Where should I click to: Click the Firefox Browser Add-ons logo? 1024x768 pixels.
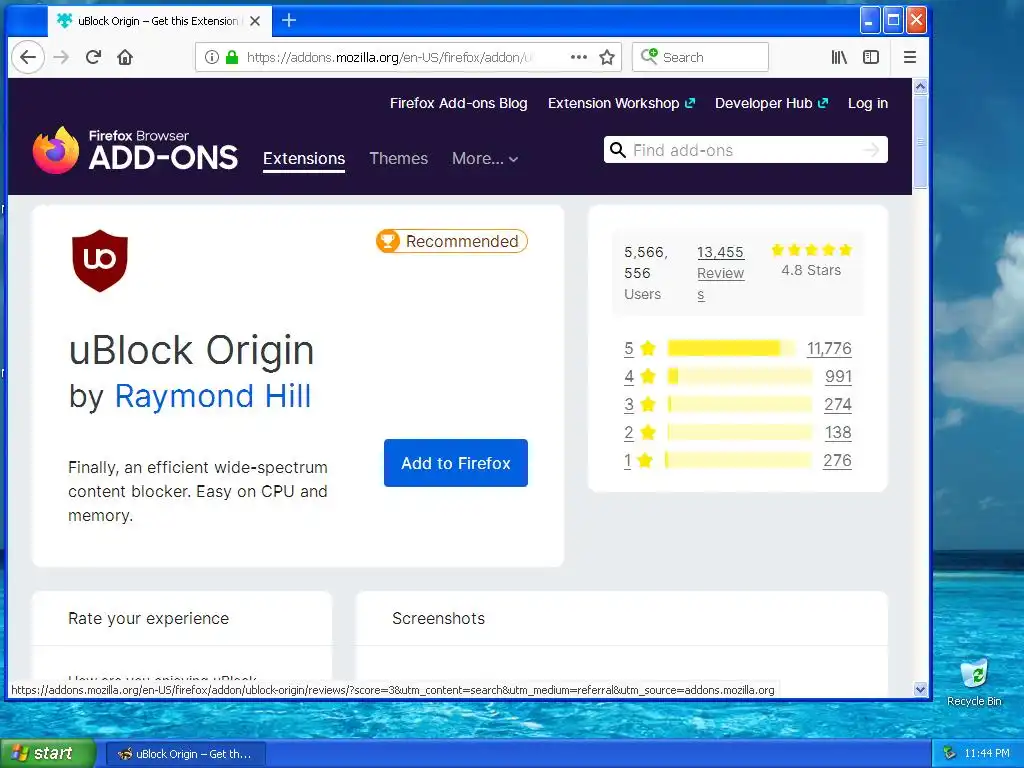(135, 150)
